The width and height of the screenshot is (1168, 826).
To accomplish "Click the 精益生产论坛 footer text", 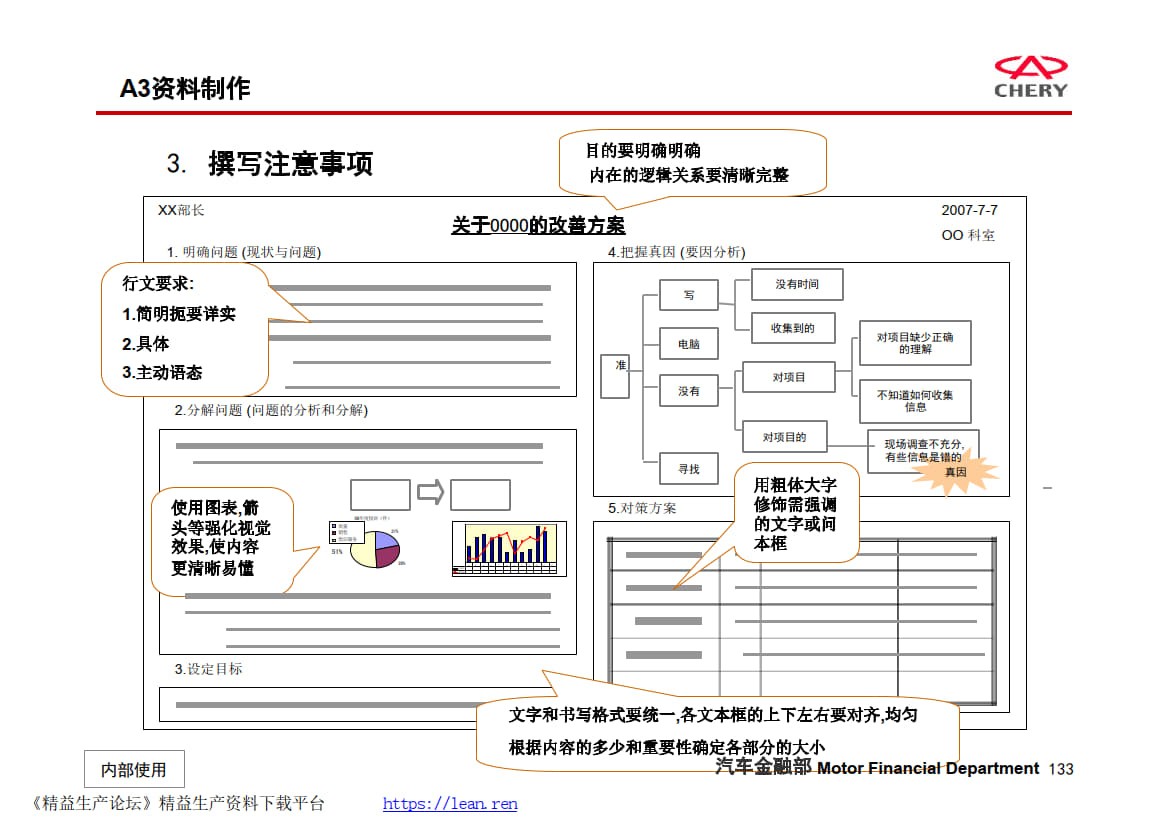I will (x=177, y=804).
